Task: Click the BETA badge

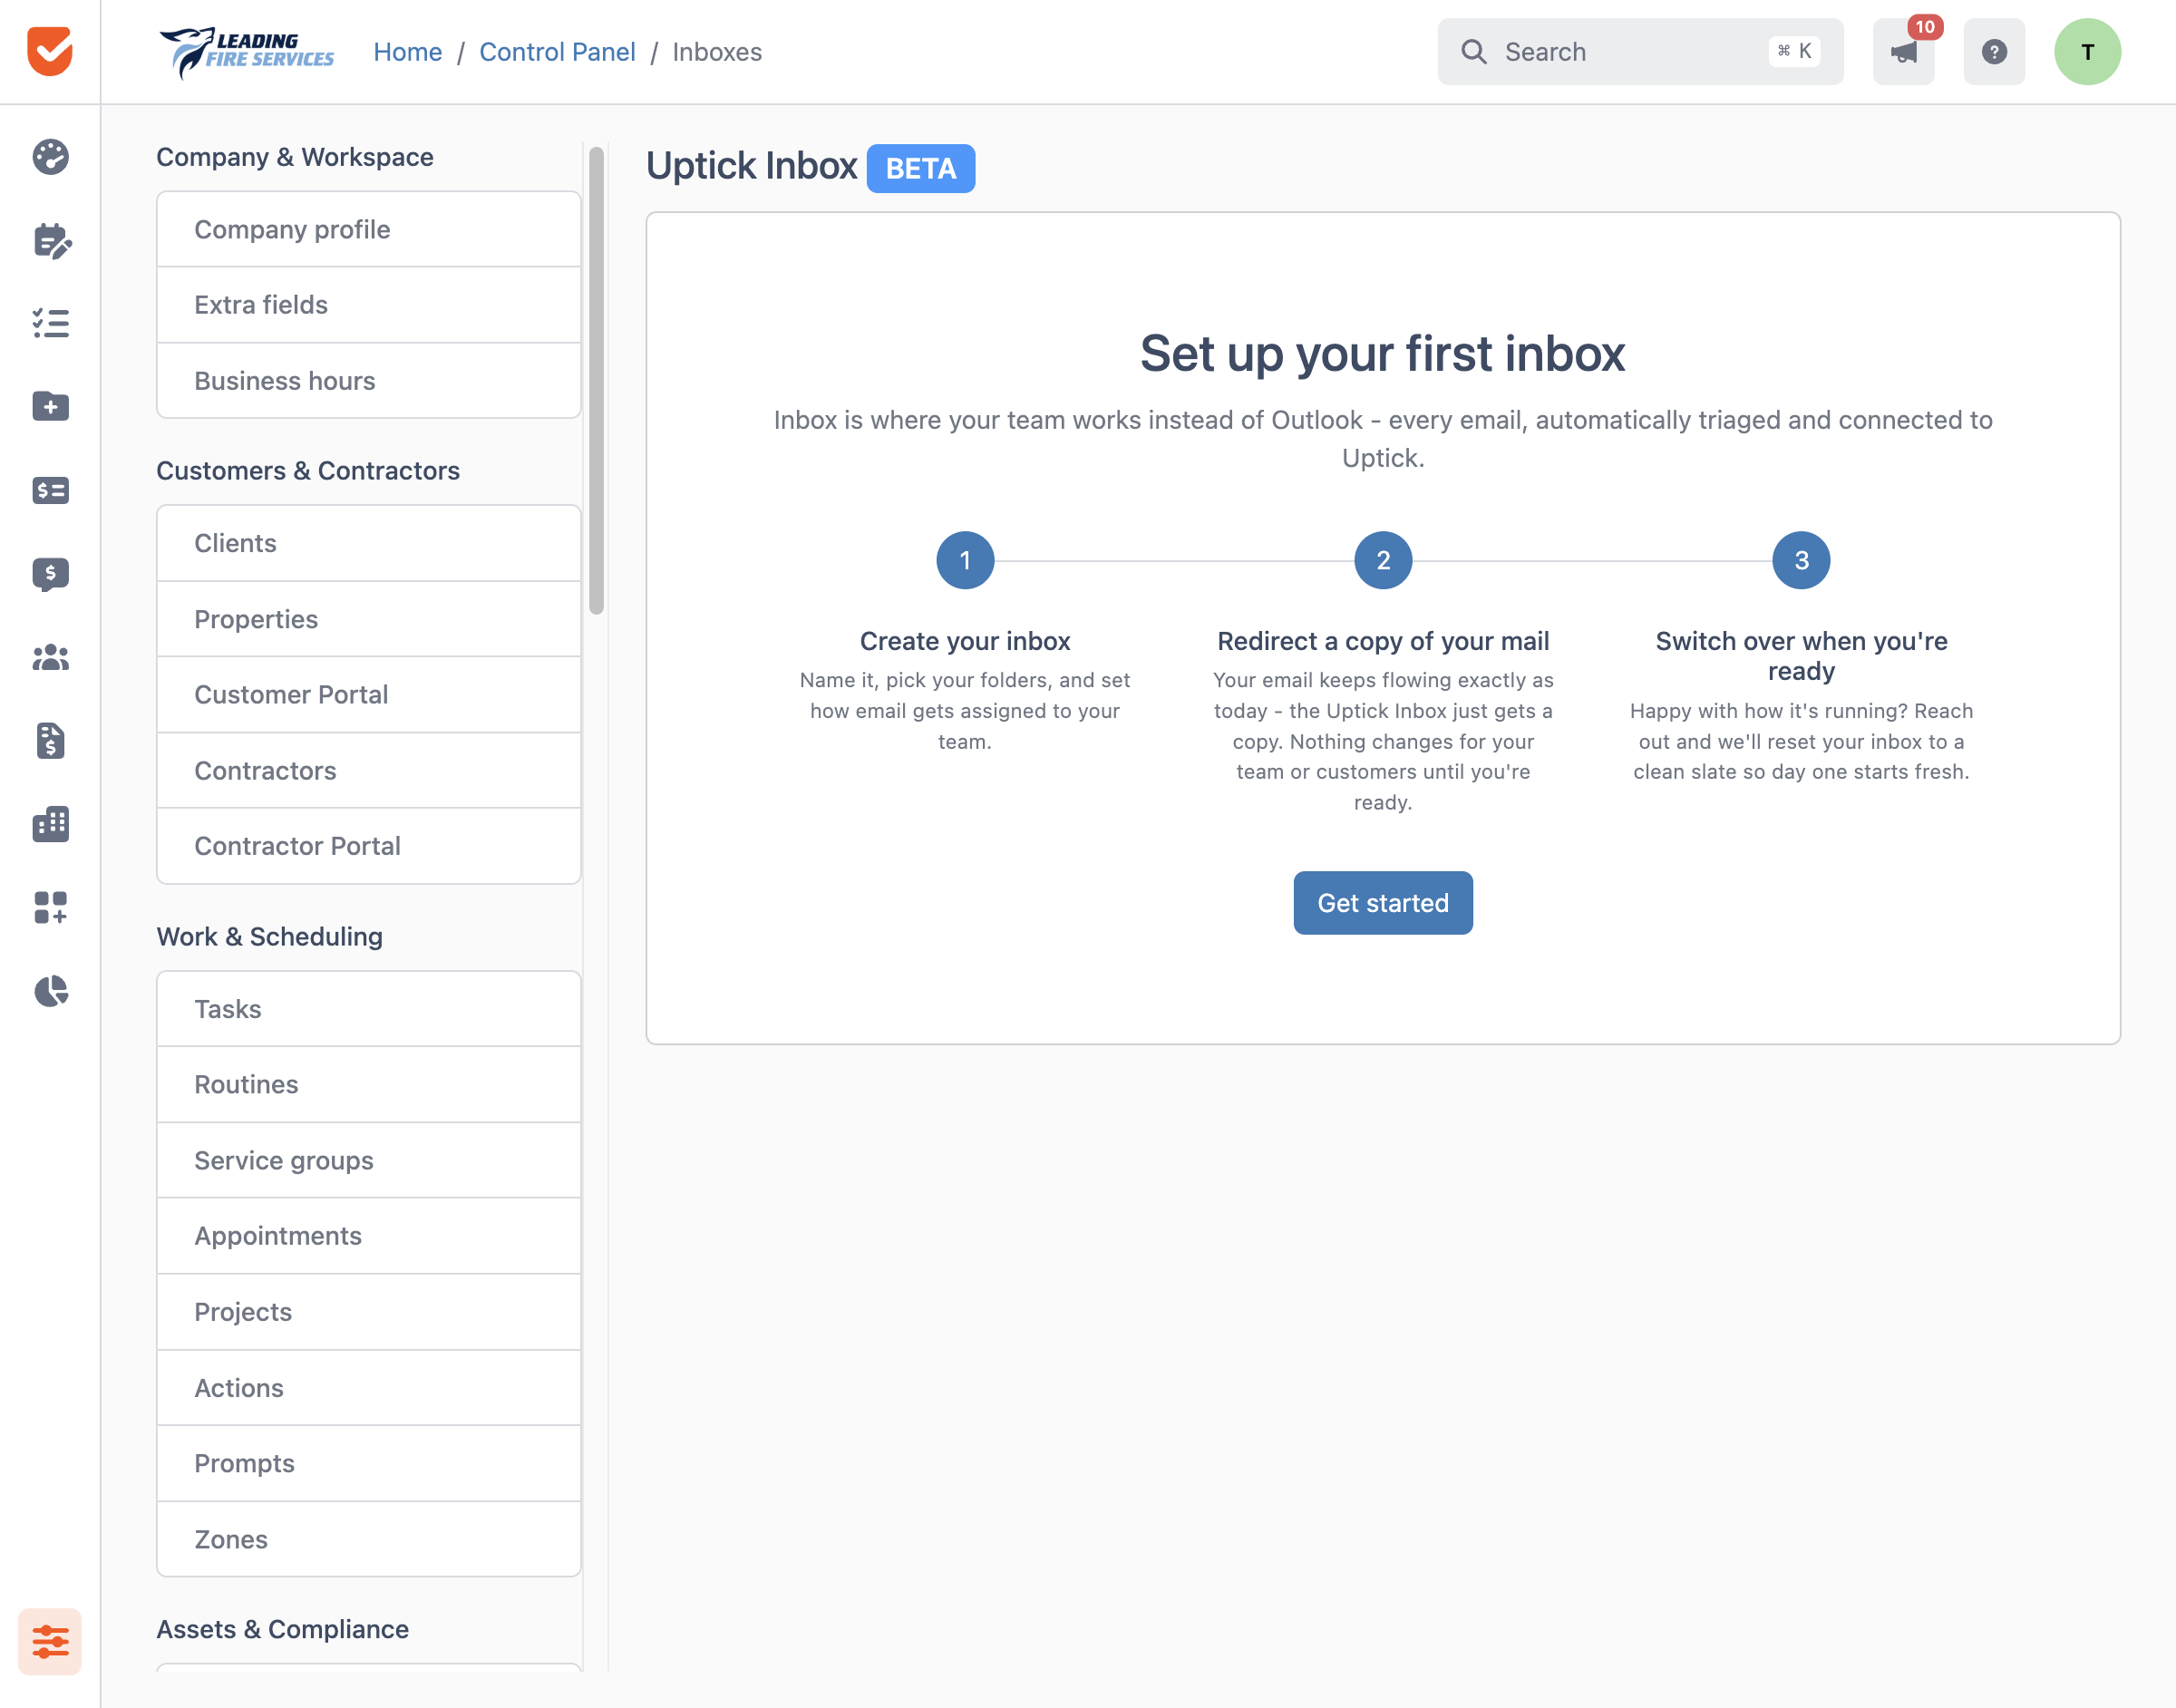Action: coord(921,168)
